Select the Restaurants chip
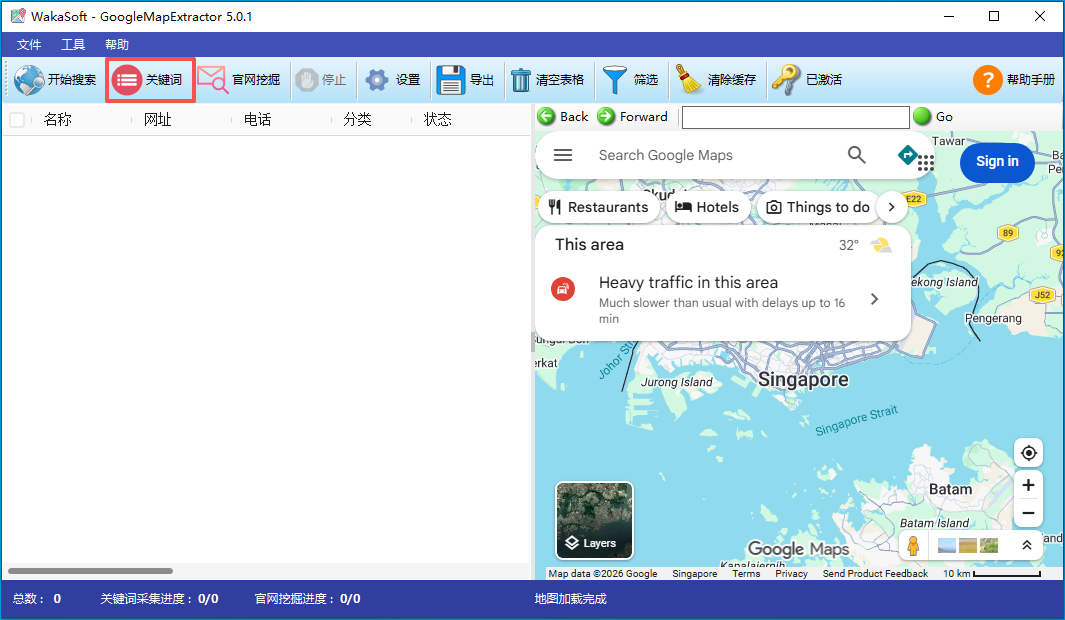The image size is (1065, 620). tap(599, 207)
